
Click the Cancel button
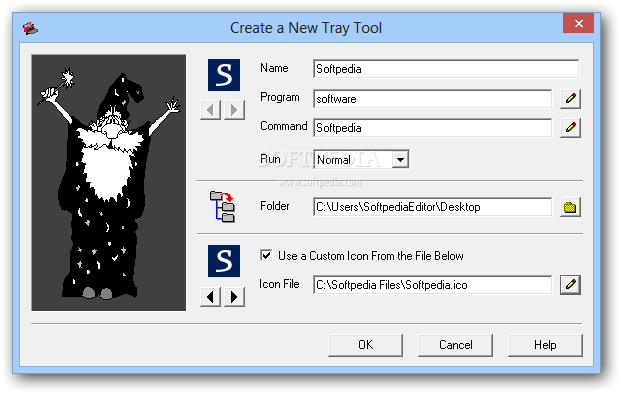click(x=455, y=345)
